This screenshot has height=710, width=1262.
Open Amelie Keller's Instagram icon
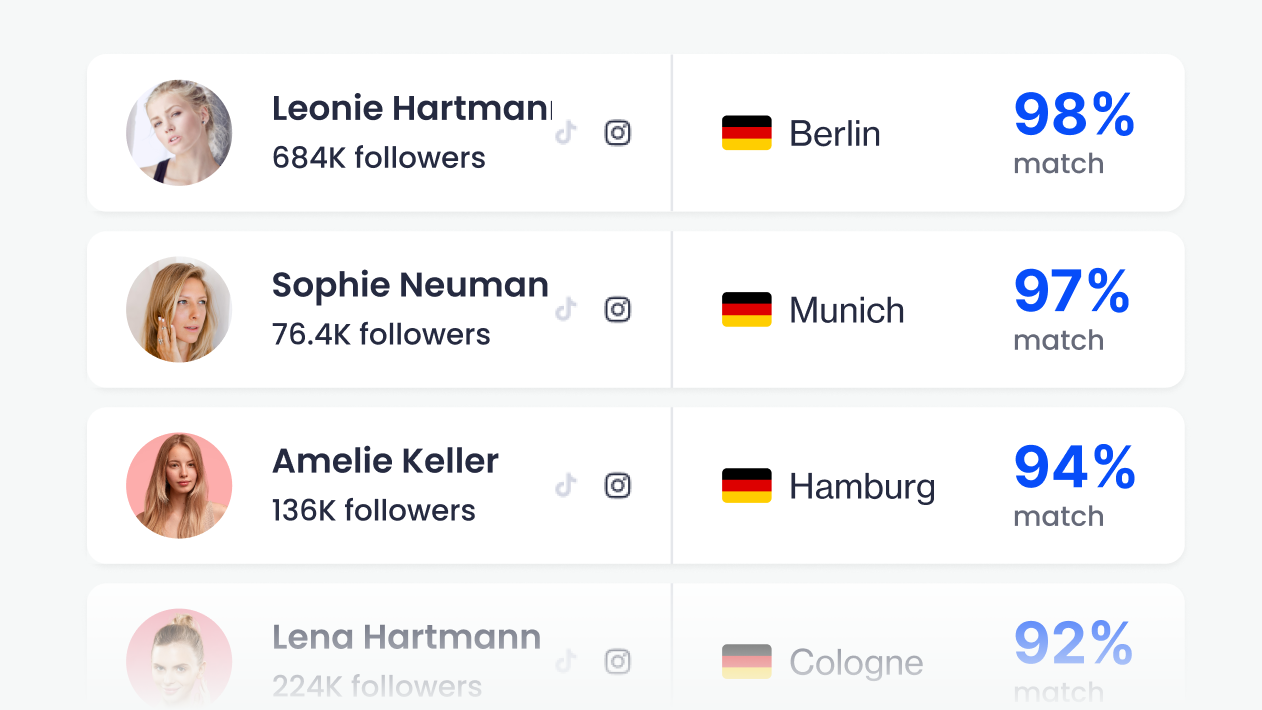618,486
